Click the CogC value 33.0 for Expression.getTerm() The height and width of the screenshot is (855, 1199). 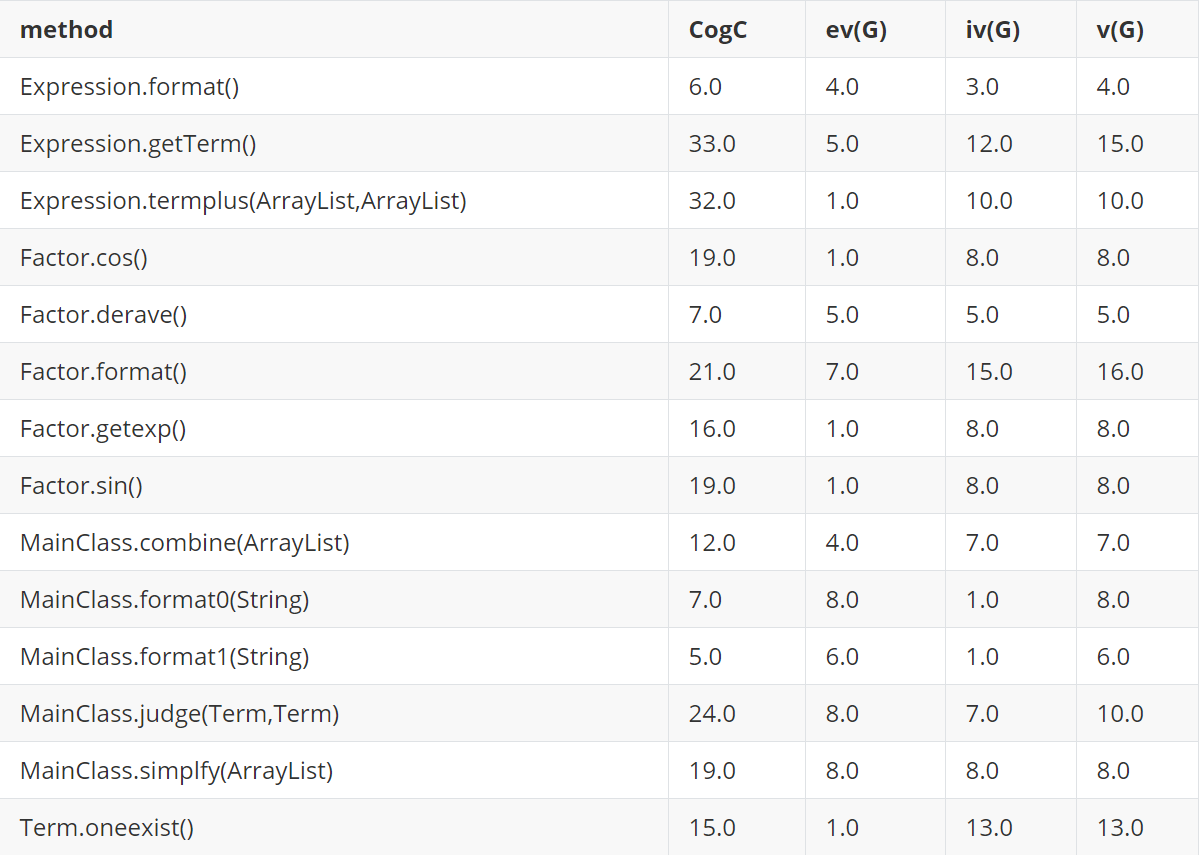point(712,144)
